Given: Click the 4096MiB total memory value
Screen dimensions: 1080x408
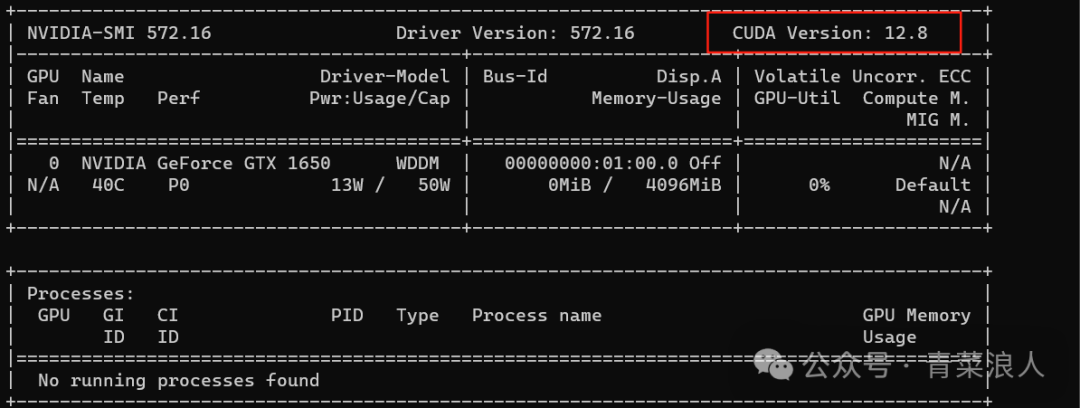Looking at the screenshot, I should [683, 185].
